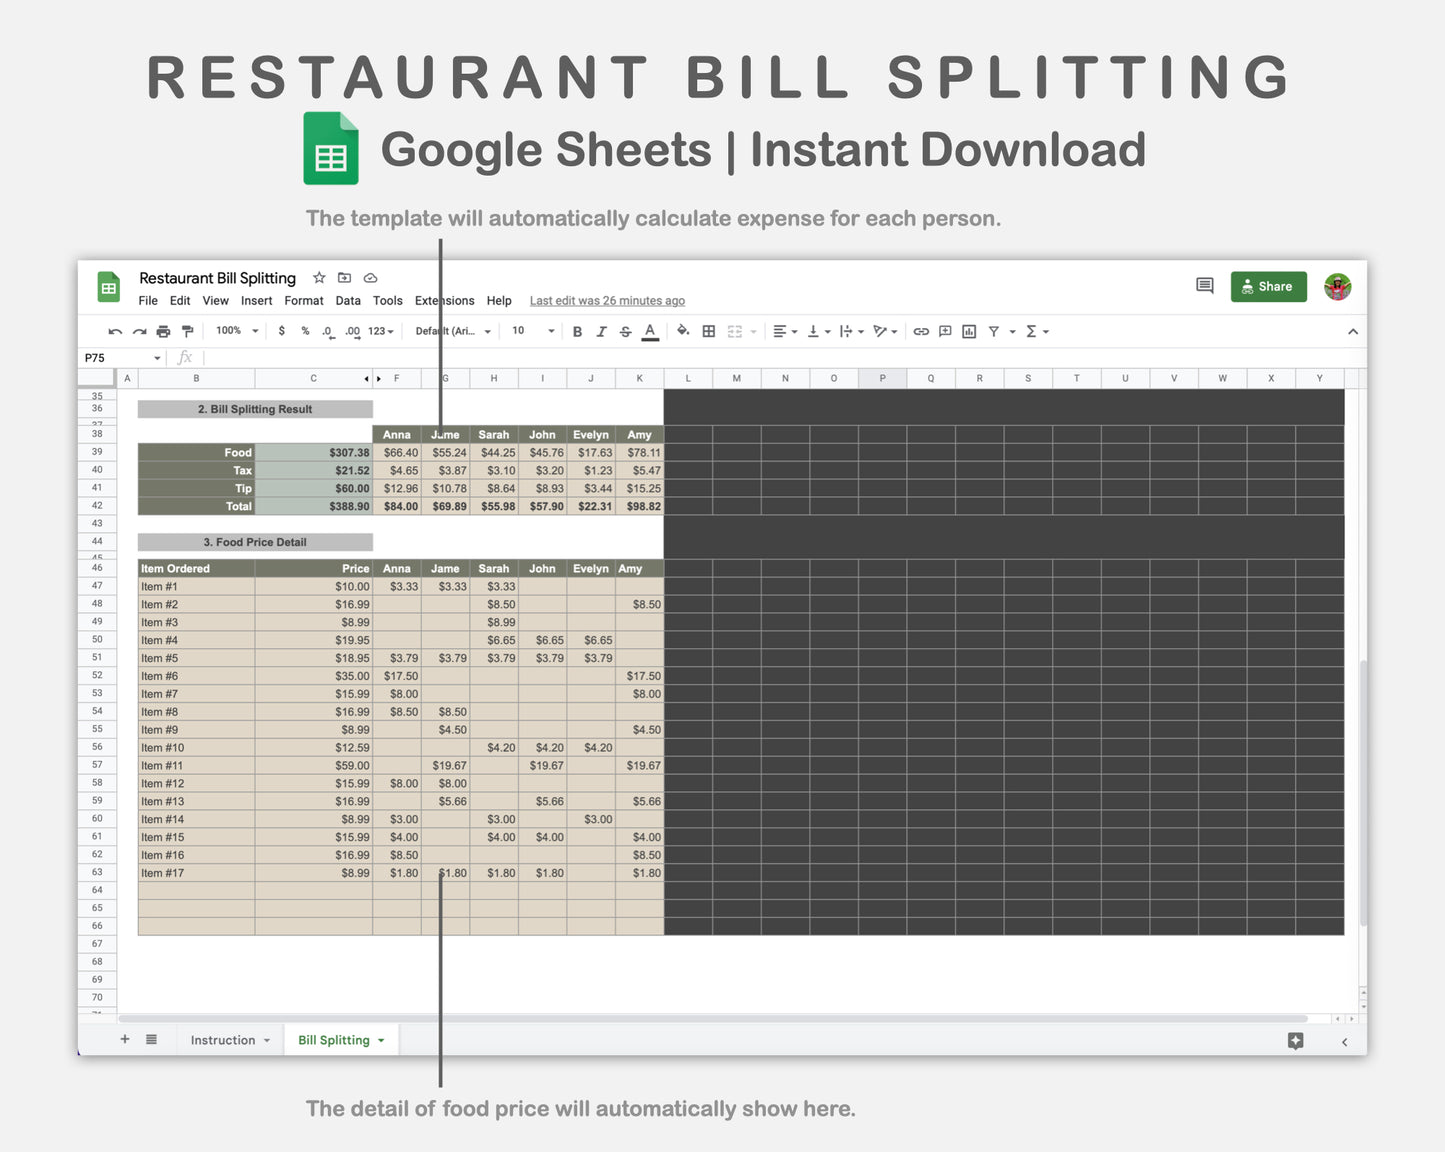
Task: Toggle bold formatting on cell P75
Action: [577, 331]
